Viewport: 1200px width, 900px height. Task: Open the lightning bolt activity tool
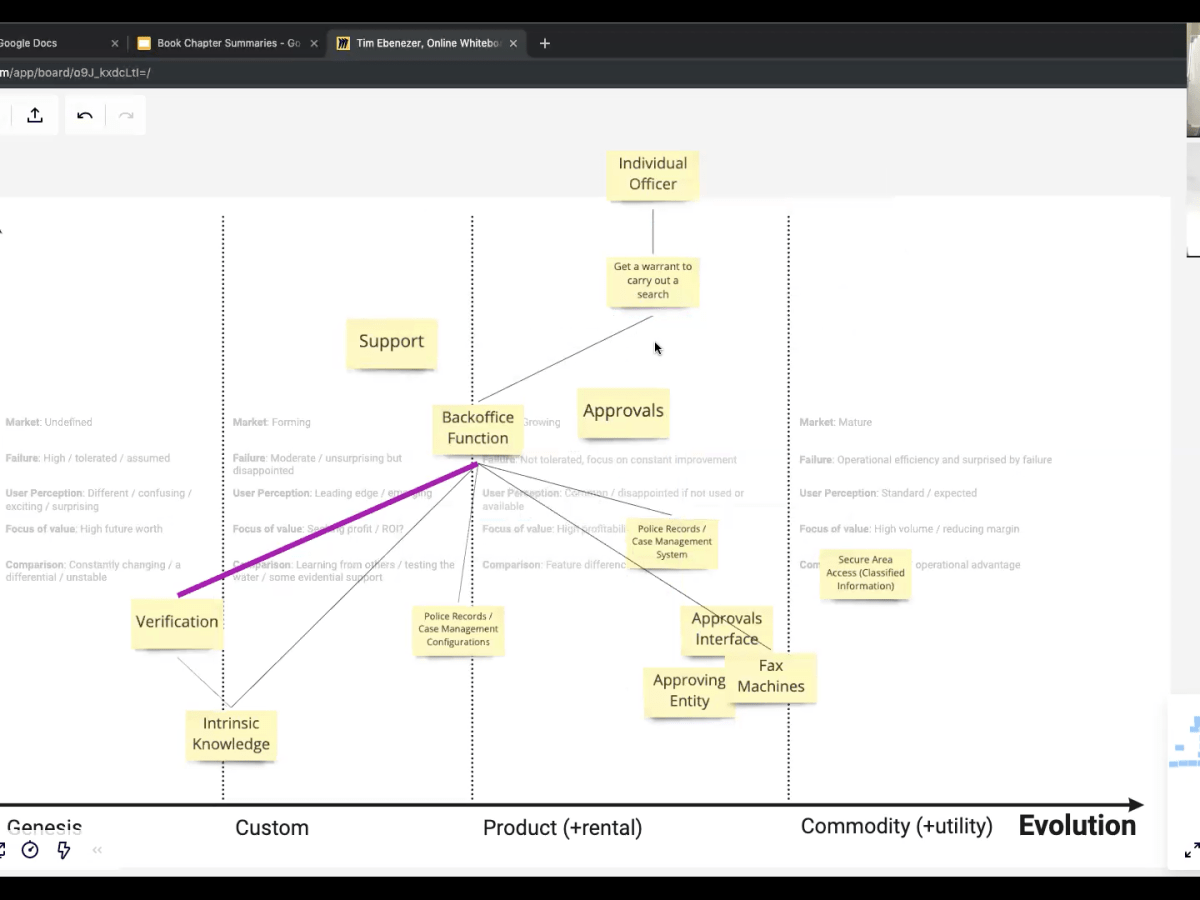tap(64, 850)
